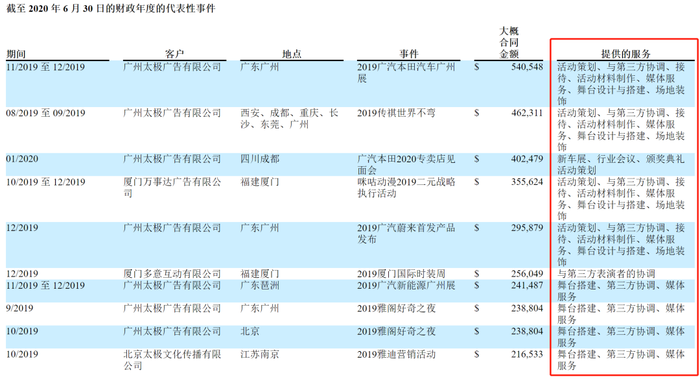700x379 pixels.
Task: Click the 四川成都 location cell
Action: [260, 159]
